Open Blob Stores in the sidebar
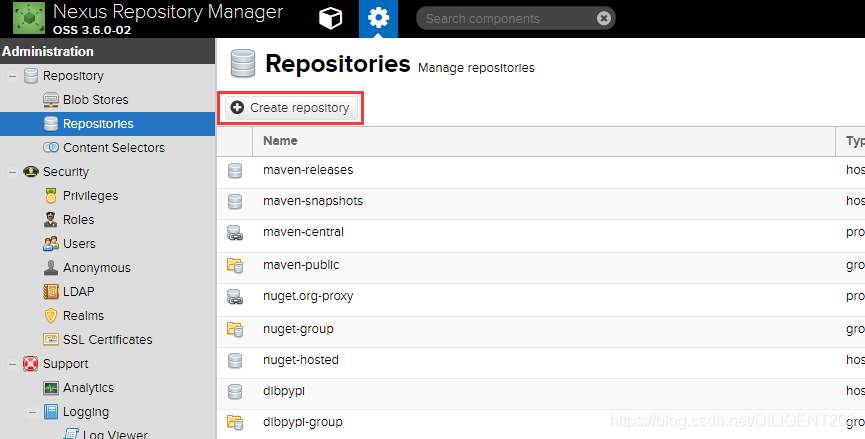Viewport: 865px width, 439px height. (x=95, y=100)
